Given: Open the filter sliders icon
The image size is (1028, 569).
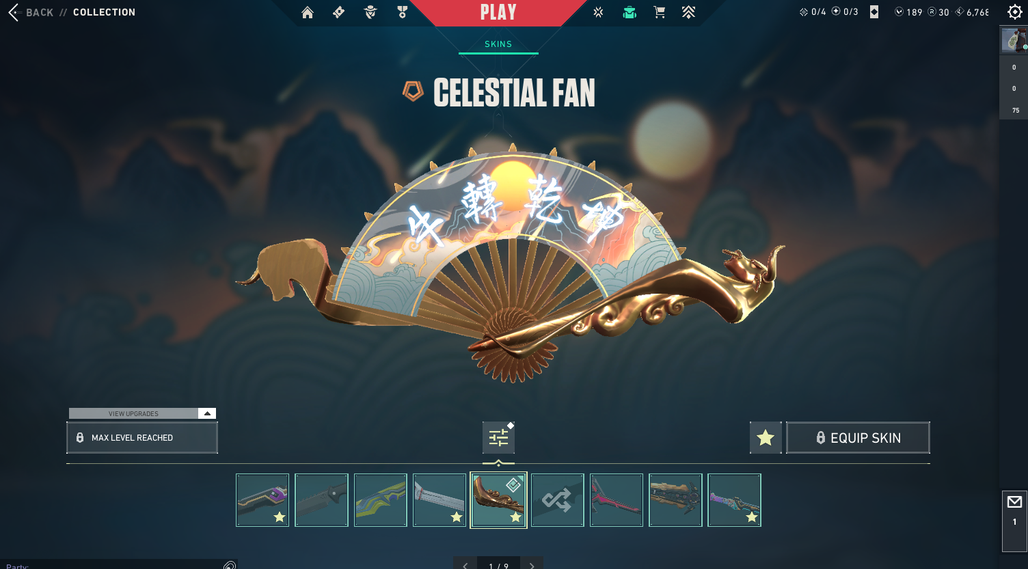Looking at the screenshot, I should [498, 438].
